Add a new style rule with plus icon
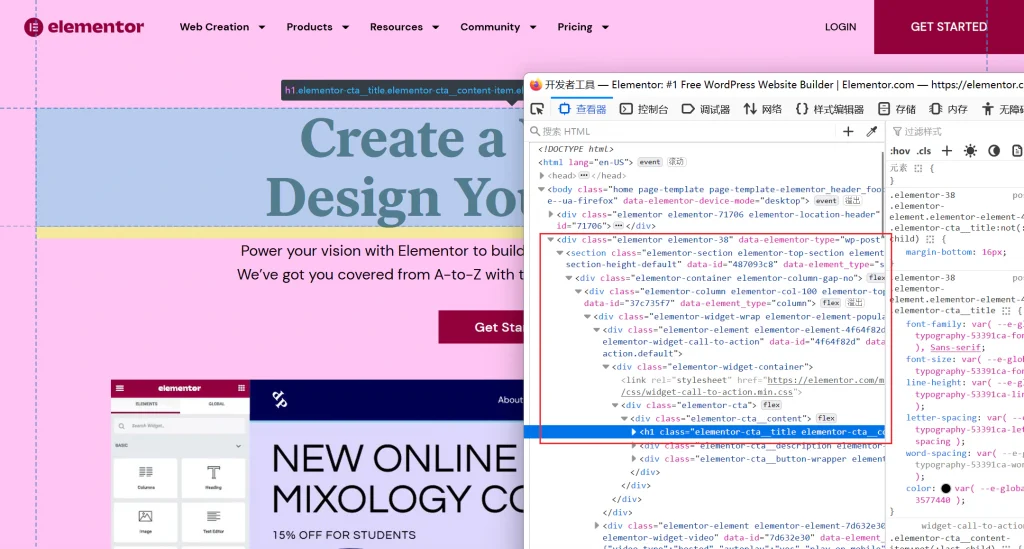This screenshot has height=549, width=1024. coord(946,151)
